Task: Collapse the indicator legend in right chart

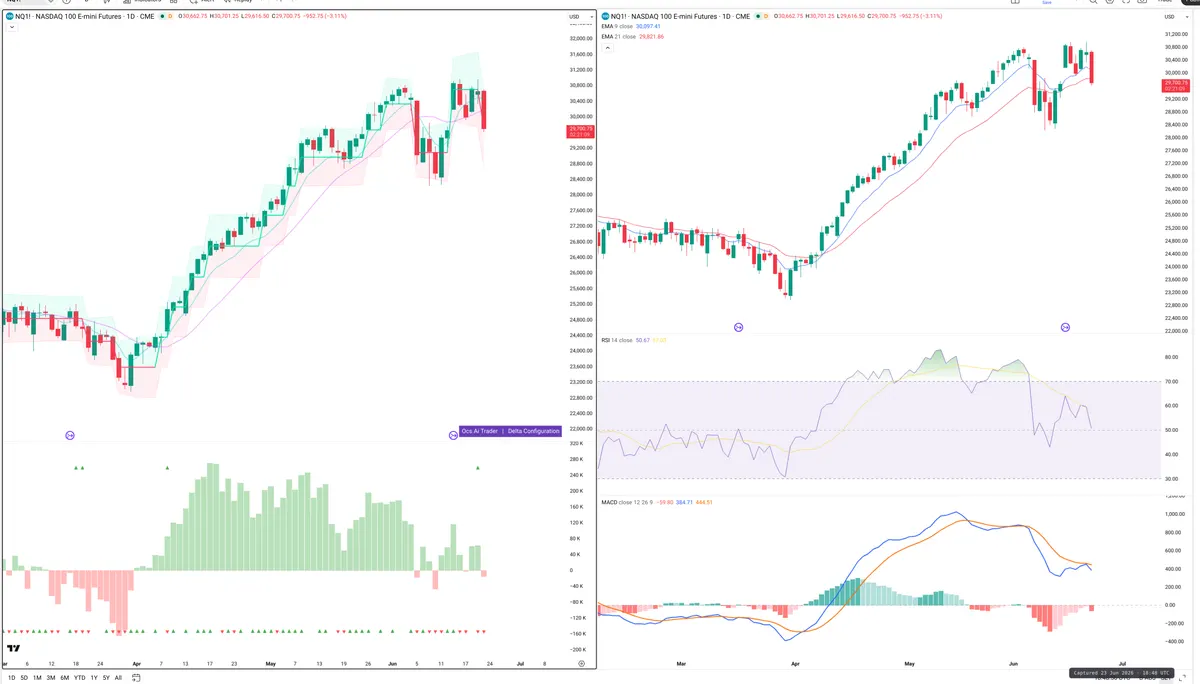Action: pos(606,47)
